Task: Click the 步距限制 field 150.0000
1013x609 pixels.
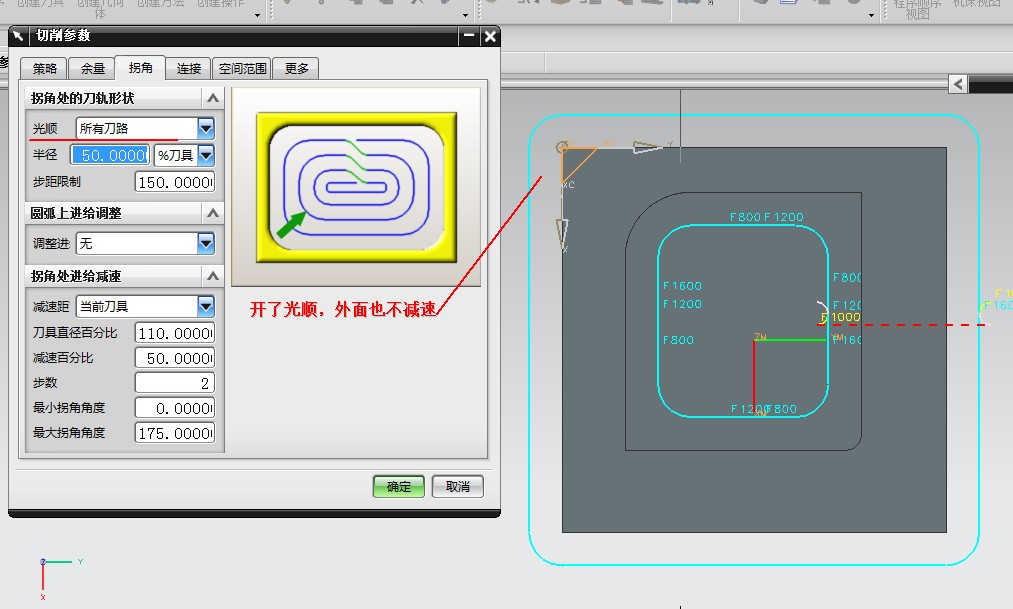Action: 175,182
